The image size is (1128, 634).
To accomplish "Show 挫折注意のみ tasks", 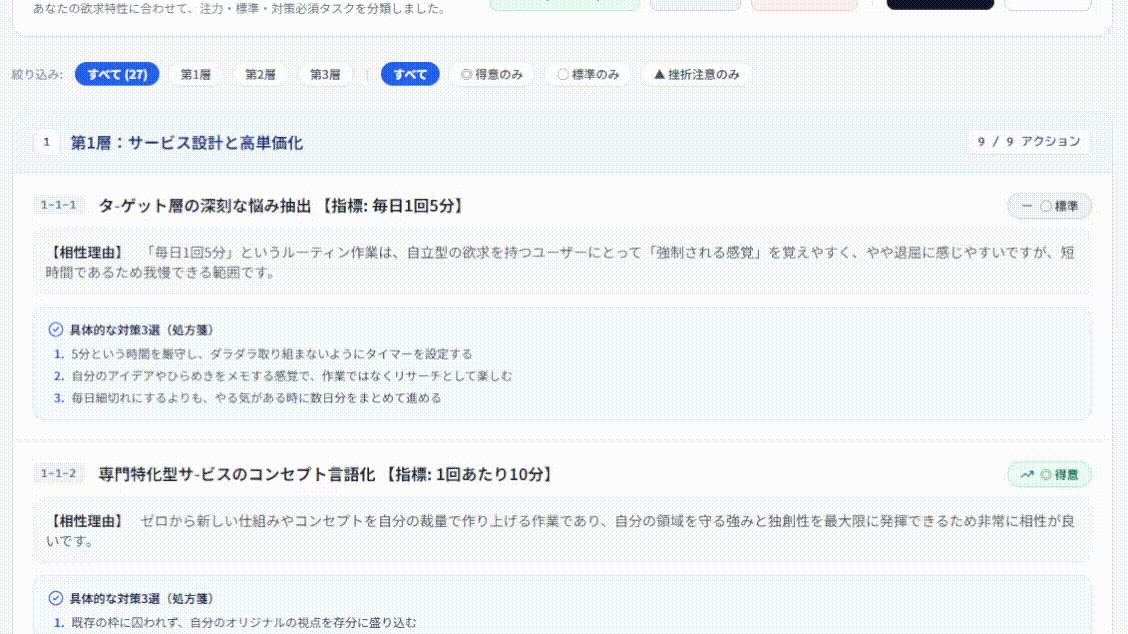I will pos(696,74).
